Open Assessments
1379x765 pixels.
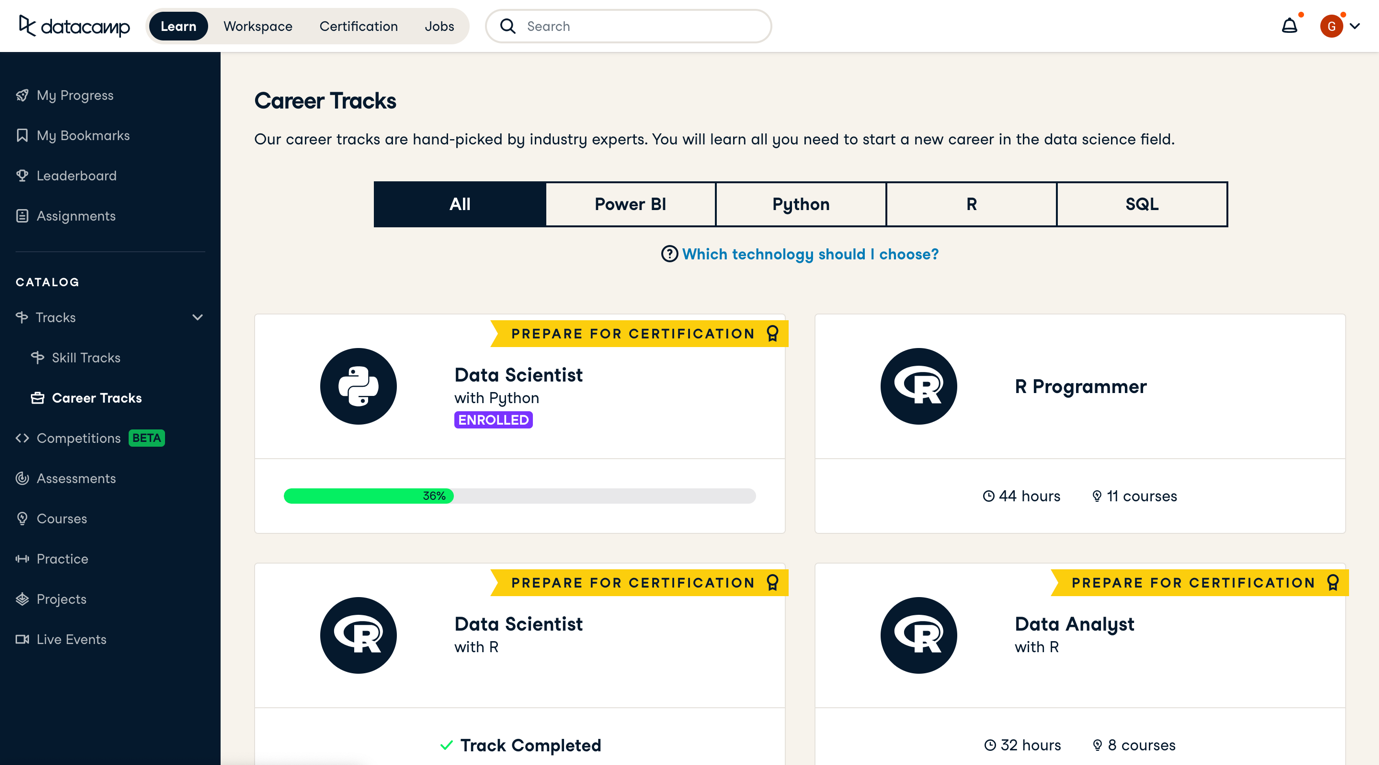[76, 478]
